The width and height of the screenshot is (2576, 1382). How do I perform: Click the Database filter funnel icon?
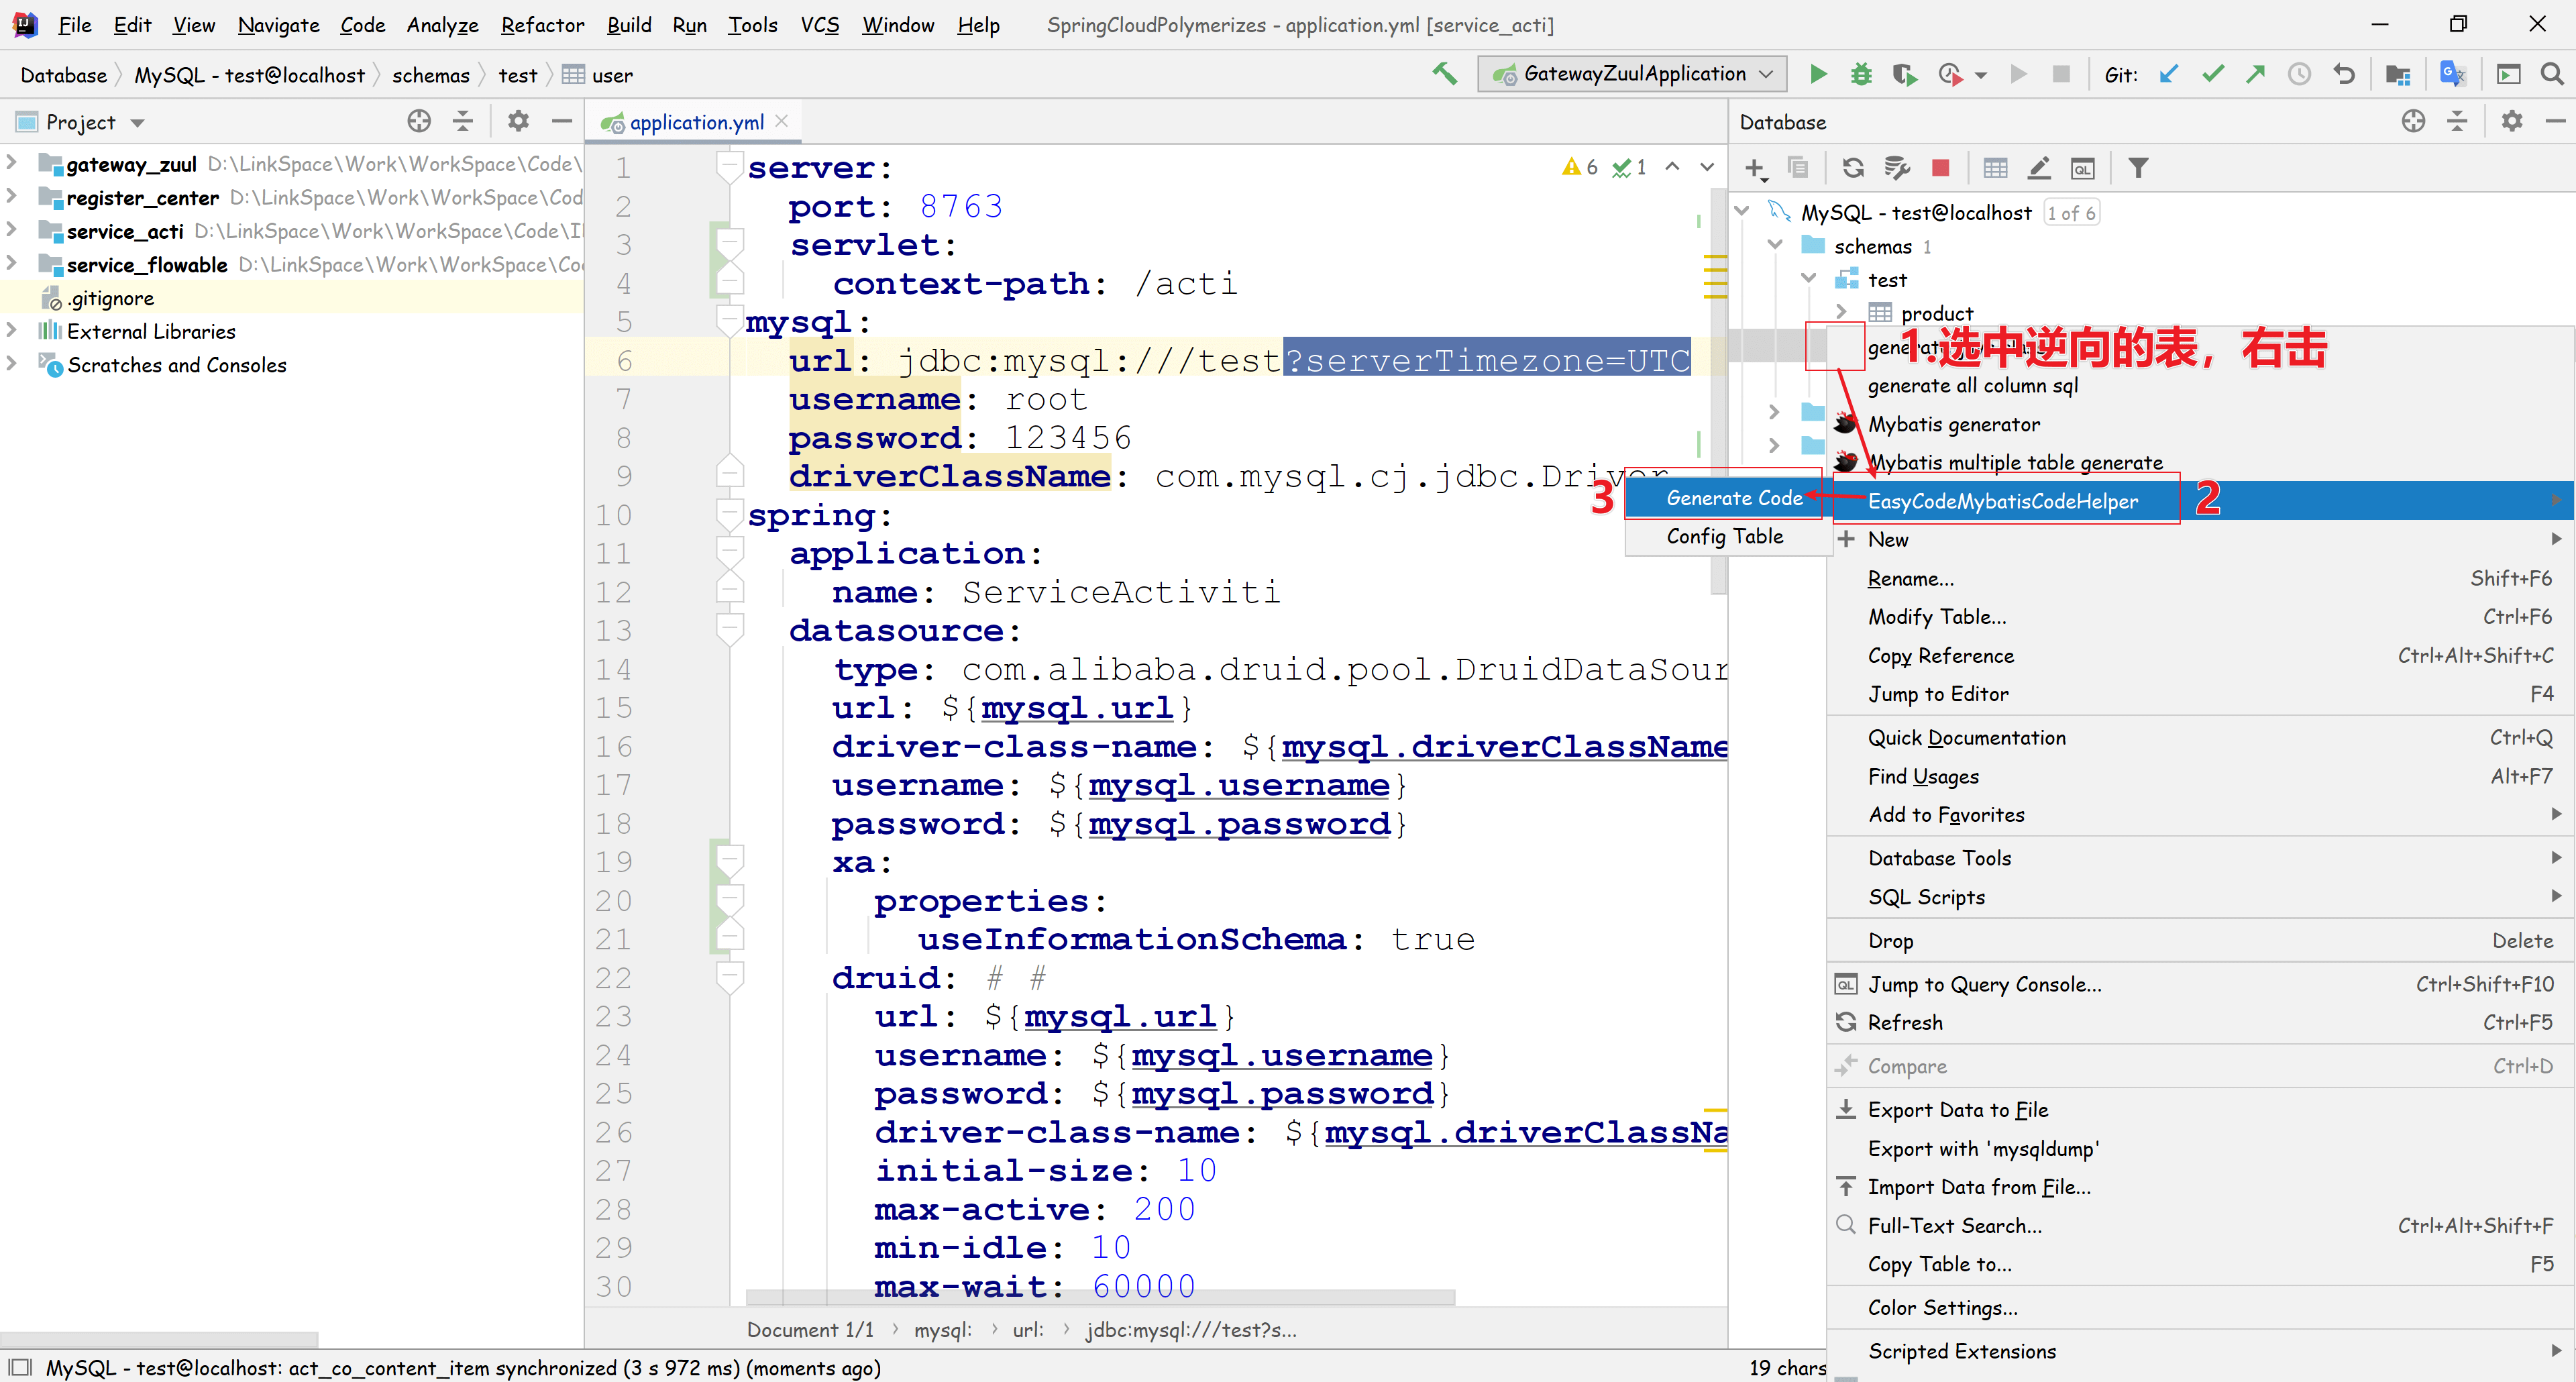[2138, 168]
